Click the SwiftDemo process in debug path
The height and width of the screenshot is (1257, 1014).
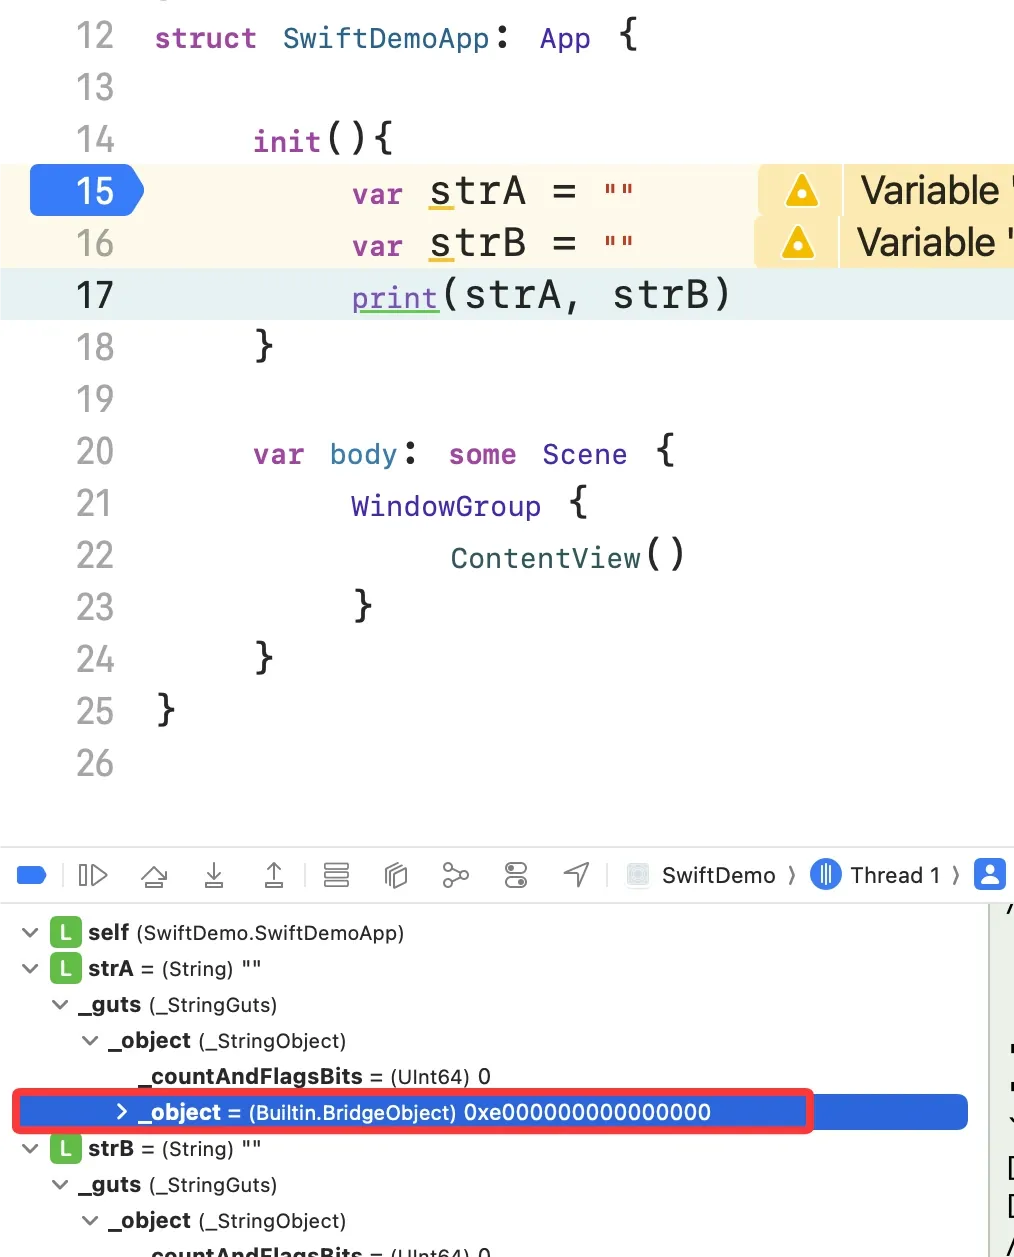pyautogui.click(x=701, y=876)
